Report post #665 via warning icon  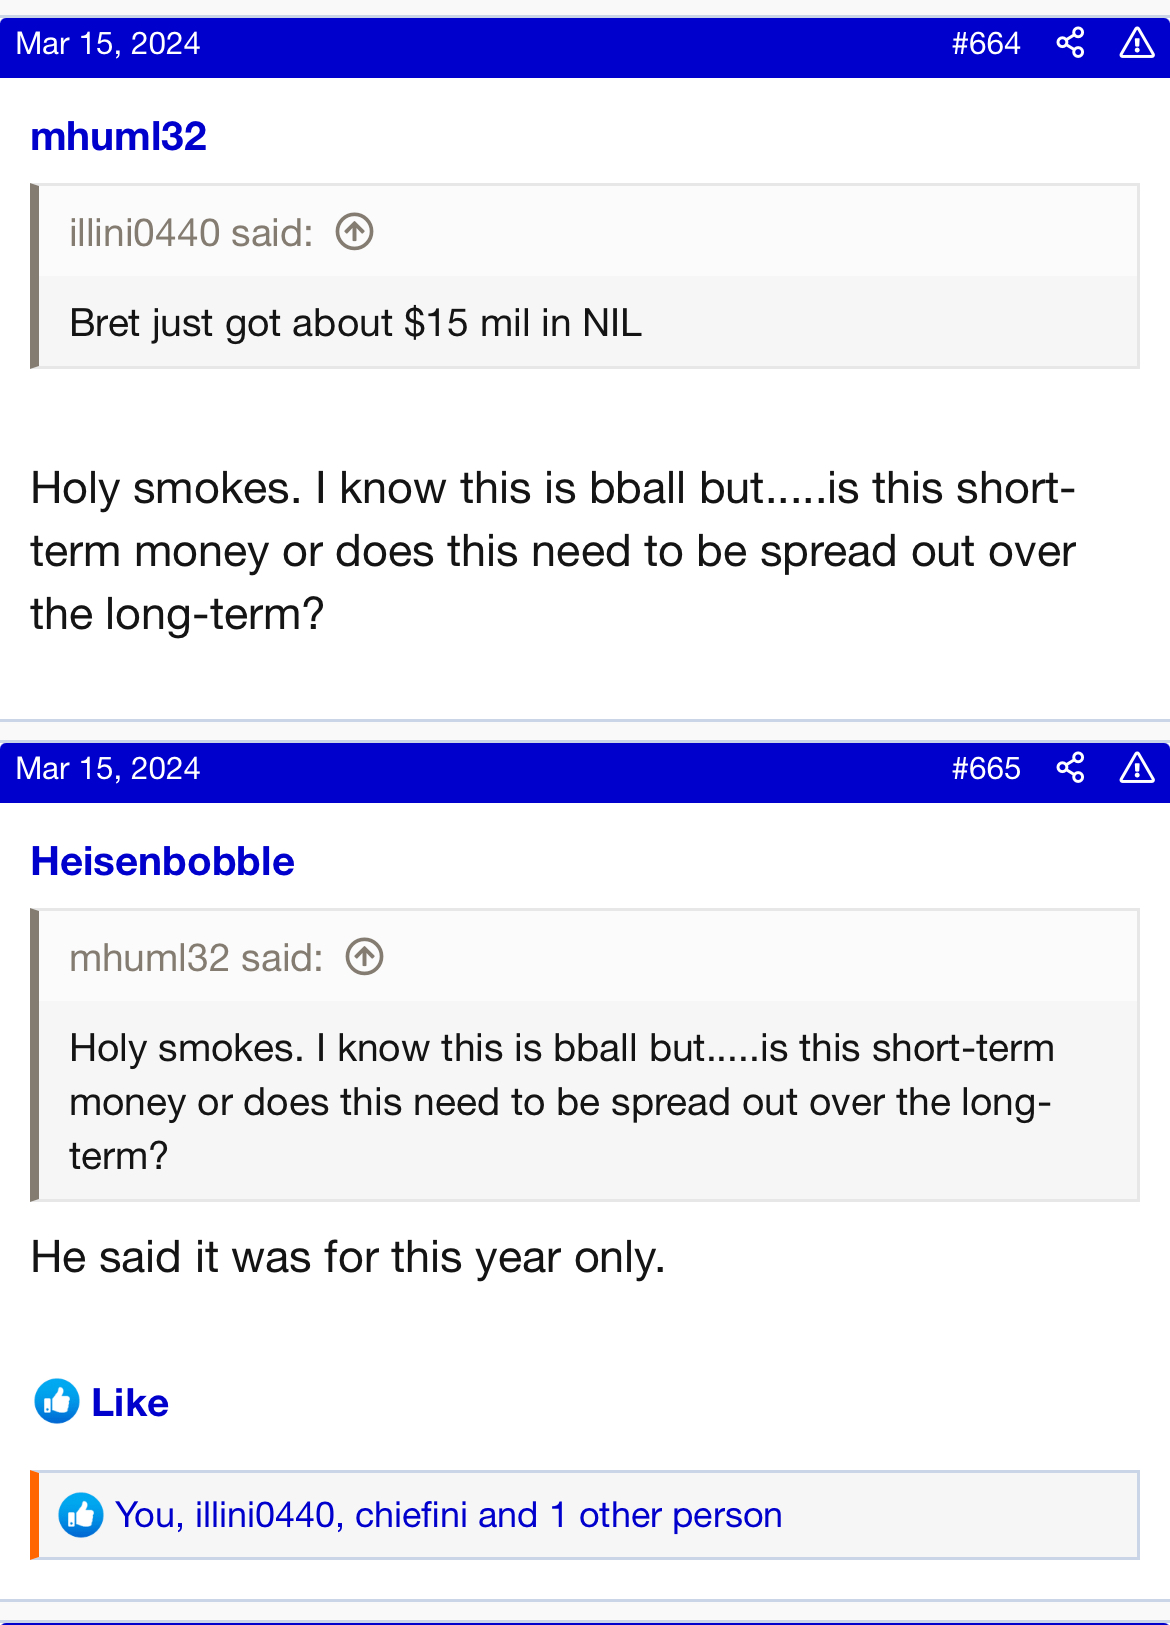click(x=1137, y=768)
